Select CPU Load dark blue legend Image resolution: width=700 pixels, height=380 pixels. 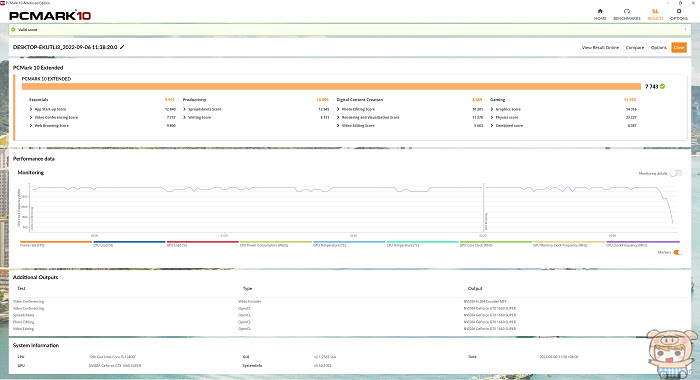coord(129,244)
